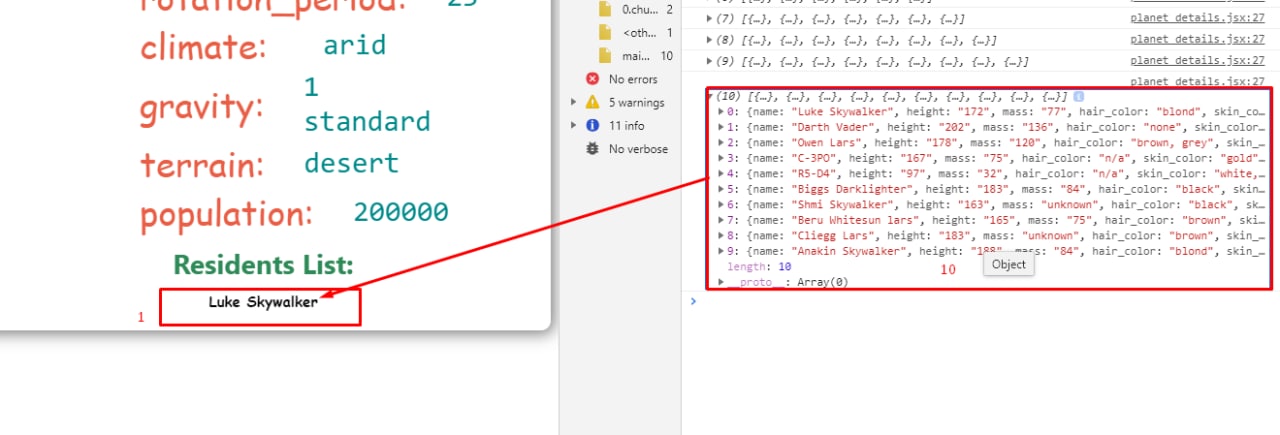Expand object 9 Anakin Skywalker
Screen dimensions: 1280x435
pos(723,251)
